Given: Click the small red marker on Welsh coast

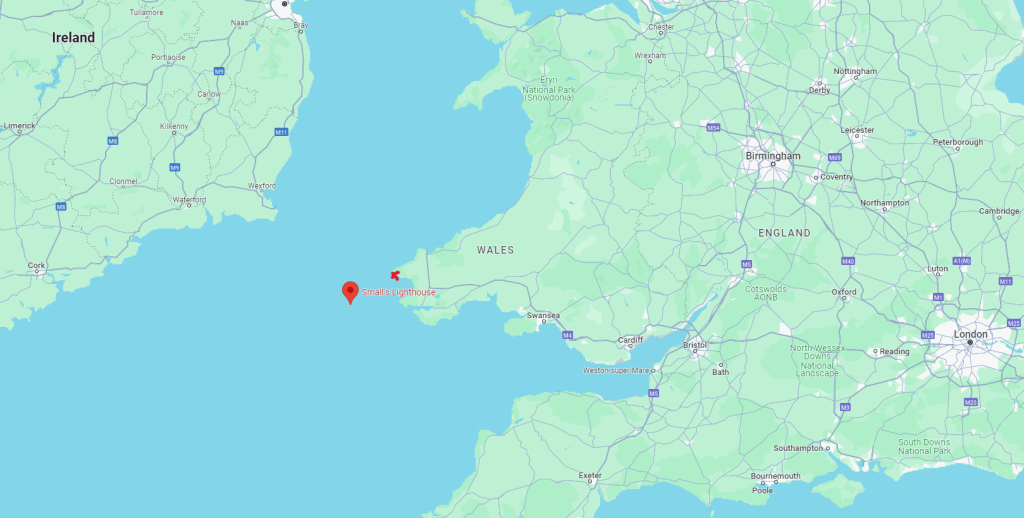Looking at the screenshot, I should (394, 276).
